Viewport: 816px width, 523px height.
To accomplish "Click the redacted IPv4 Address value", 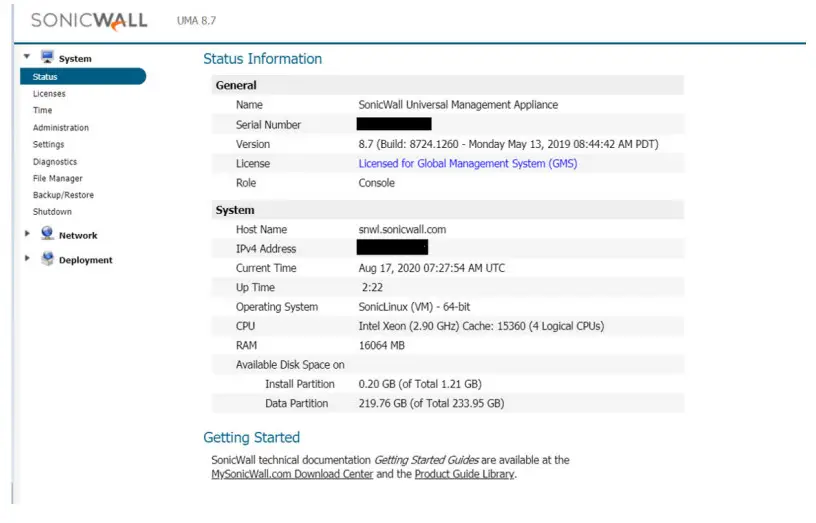I will [x=392, y=247].
